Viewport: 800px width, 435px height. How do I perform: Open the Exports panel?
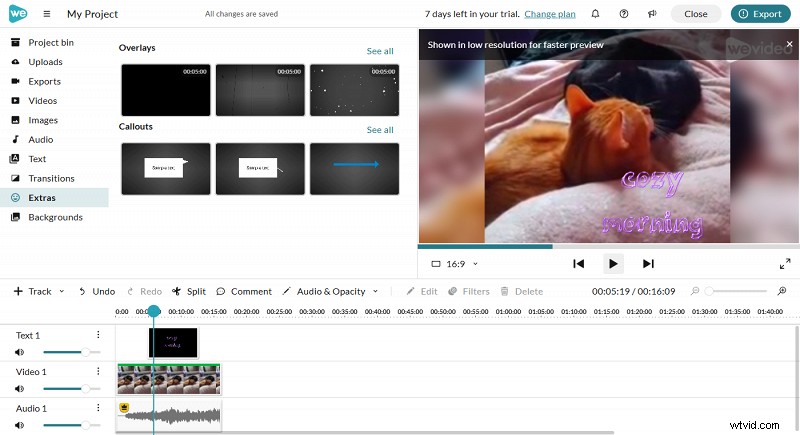tap(54, 81)
